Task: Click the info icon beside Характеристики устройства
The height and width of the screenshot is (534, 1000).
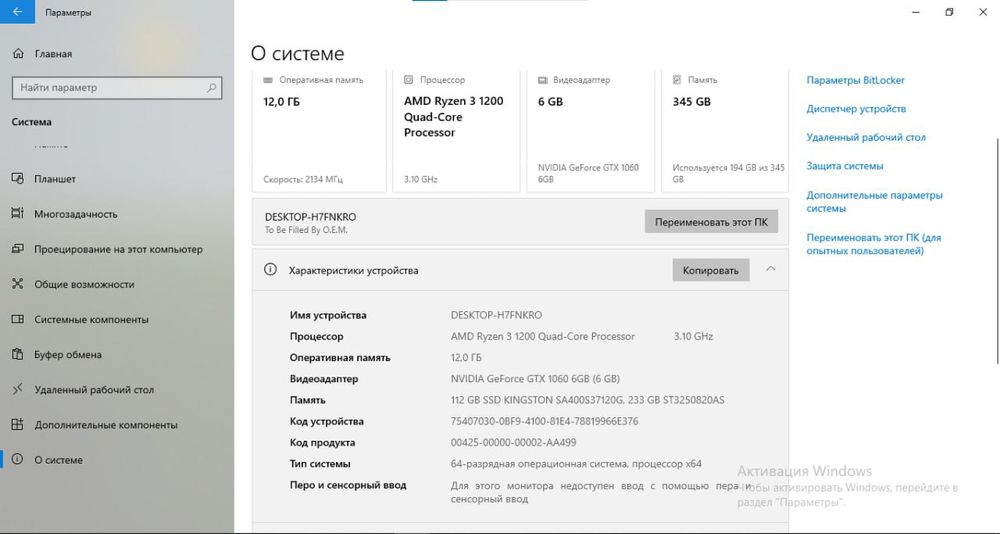Action: click(x=270, y=270)
